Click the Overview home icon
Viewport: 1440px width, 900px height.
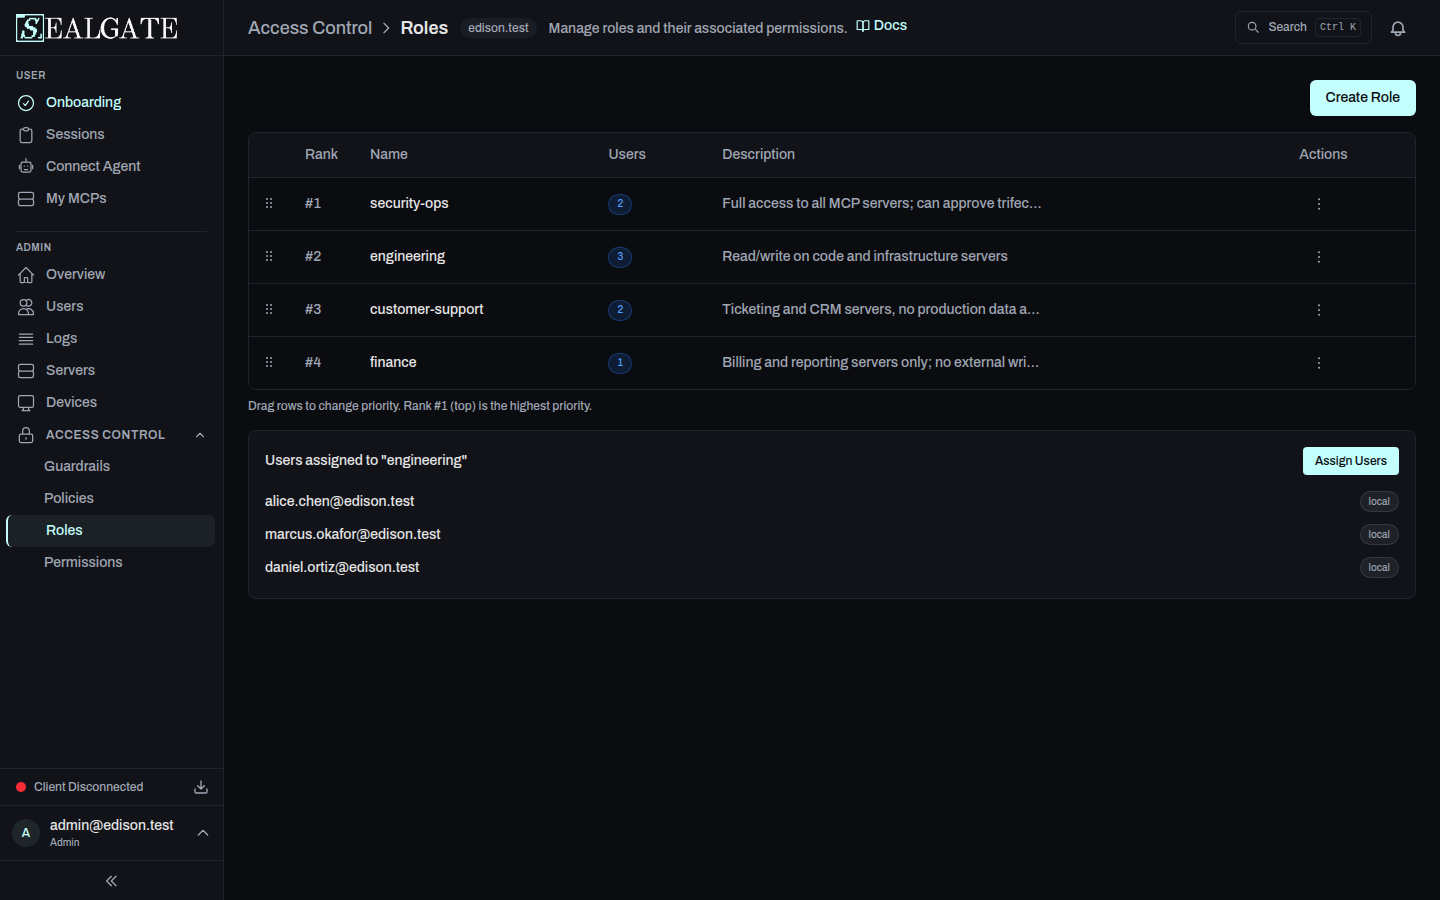click(26, 275)
